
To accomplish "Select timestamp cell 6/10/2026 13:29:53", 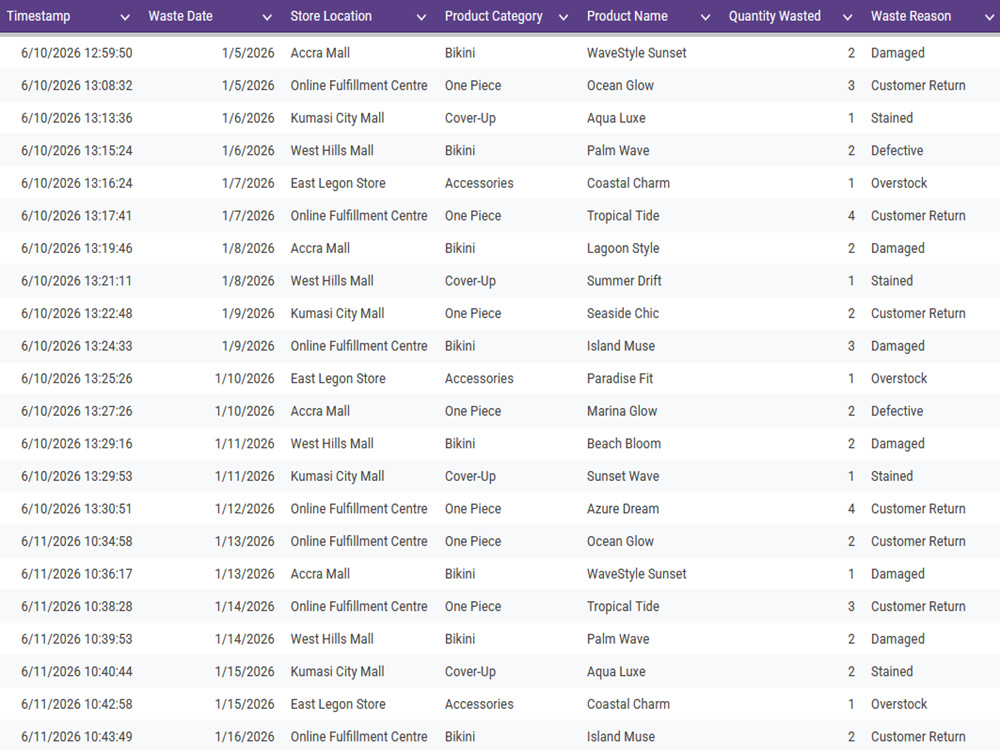I will (77, 476).
